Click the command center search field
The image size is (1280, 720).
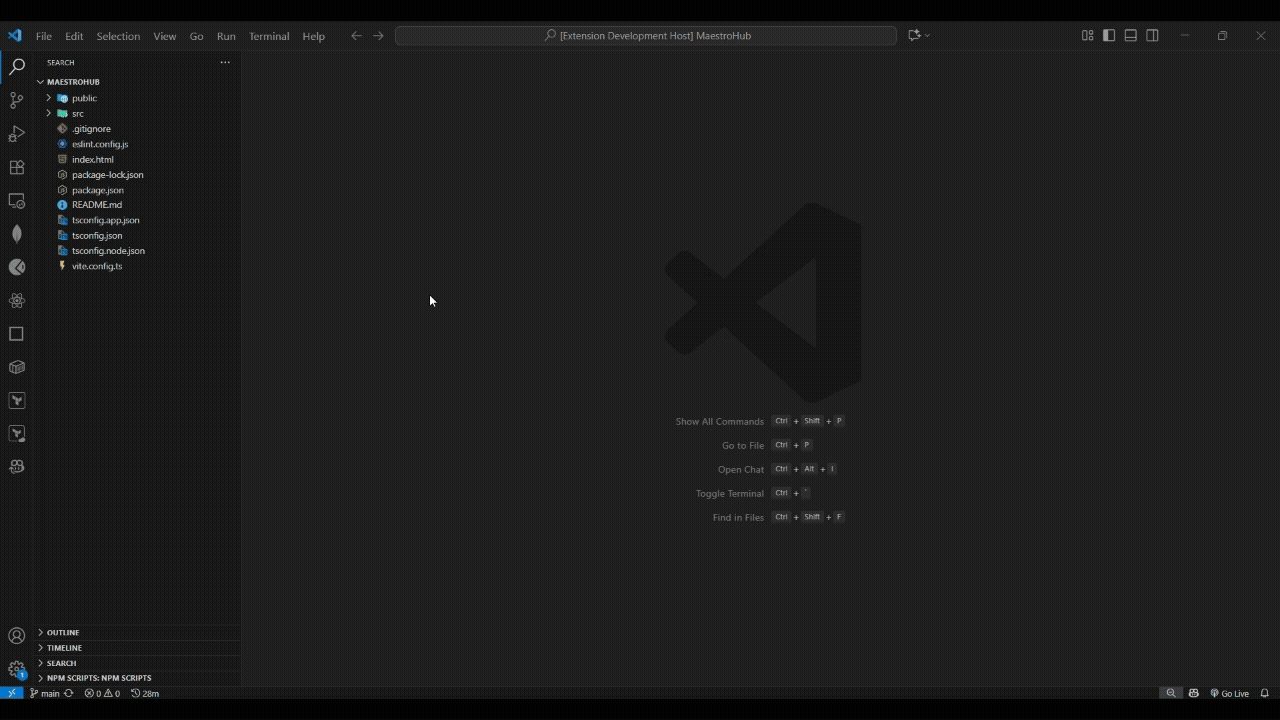tap(646, 36)
